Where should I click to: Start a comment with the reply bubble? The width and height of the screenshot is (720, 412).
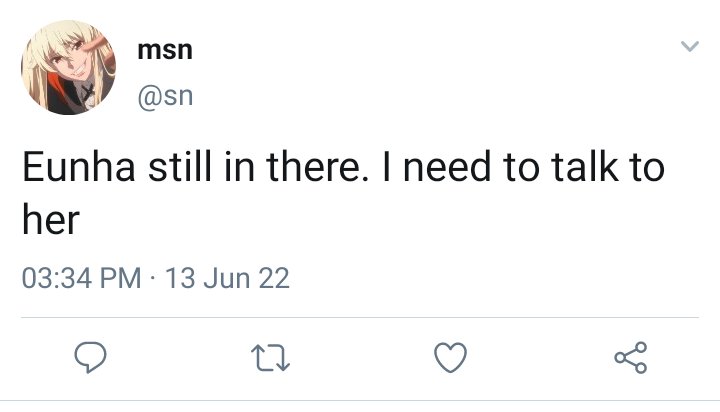point(90,357)
